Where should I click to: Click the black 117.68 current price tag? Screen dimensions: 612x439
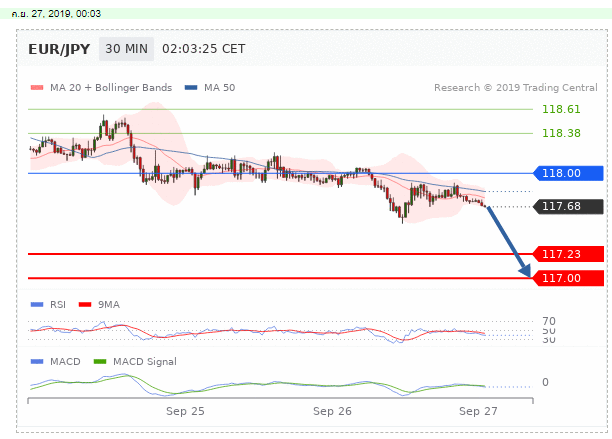pyautogui.click(x=568, y=206)
